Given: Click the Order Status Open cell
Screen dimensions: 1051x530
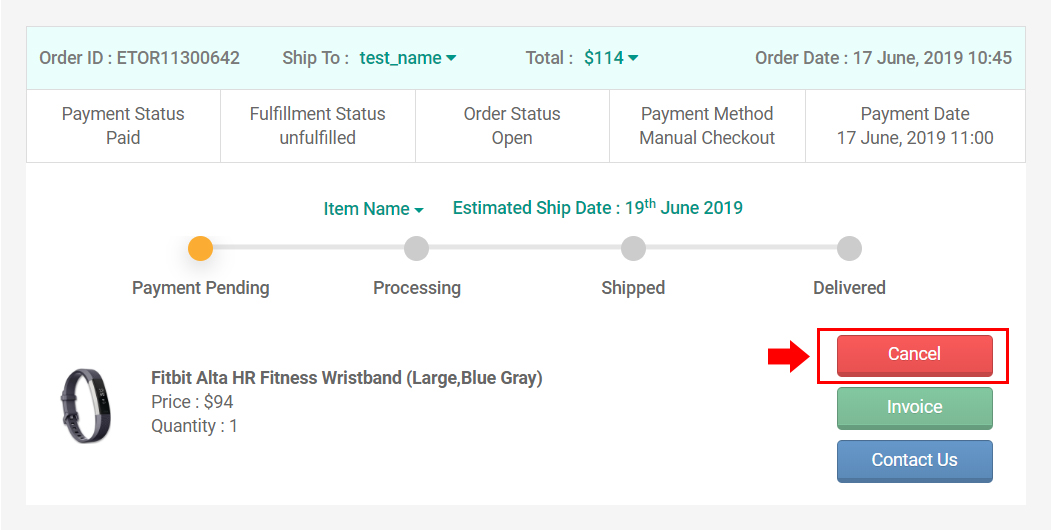Looking at the screenshot, I should [512, 126].
